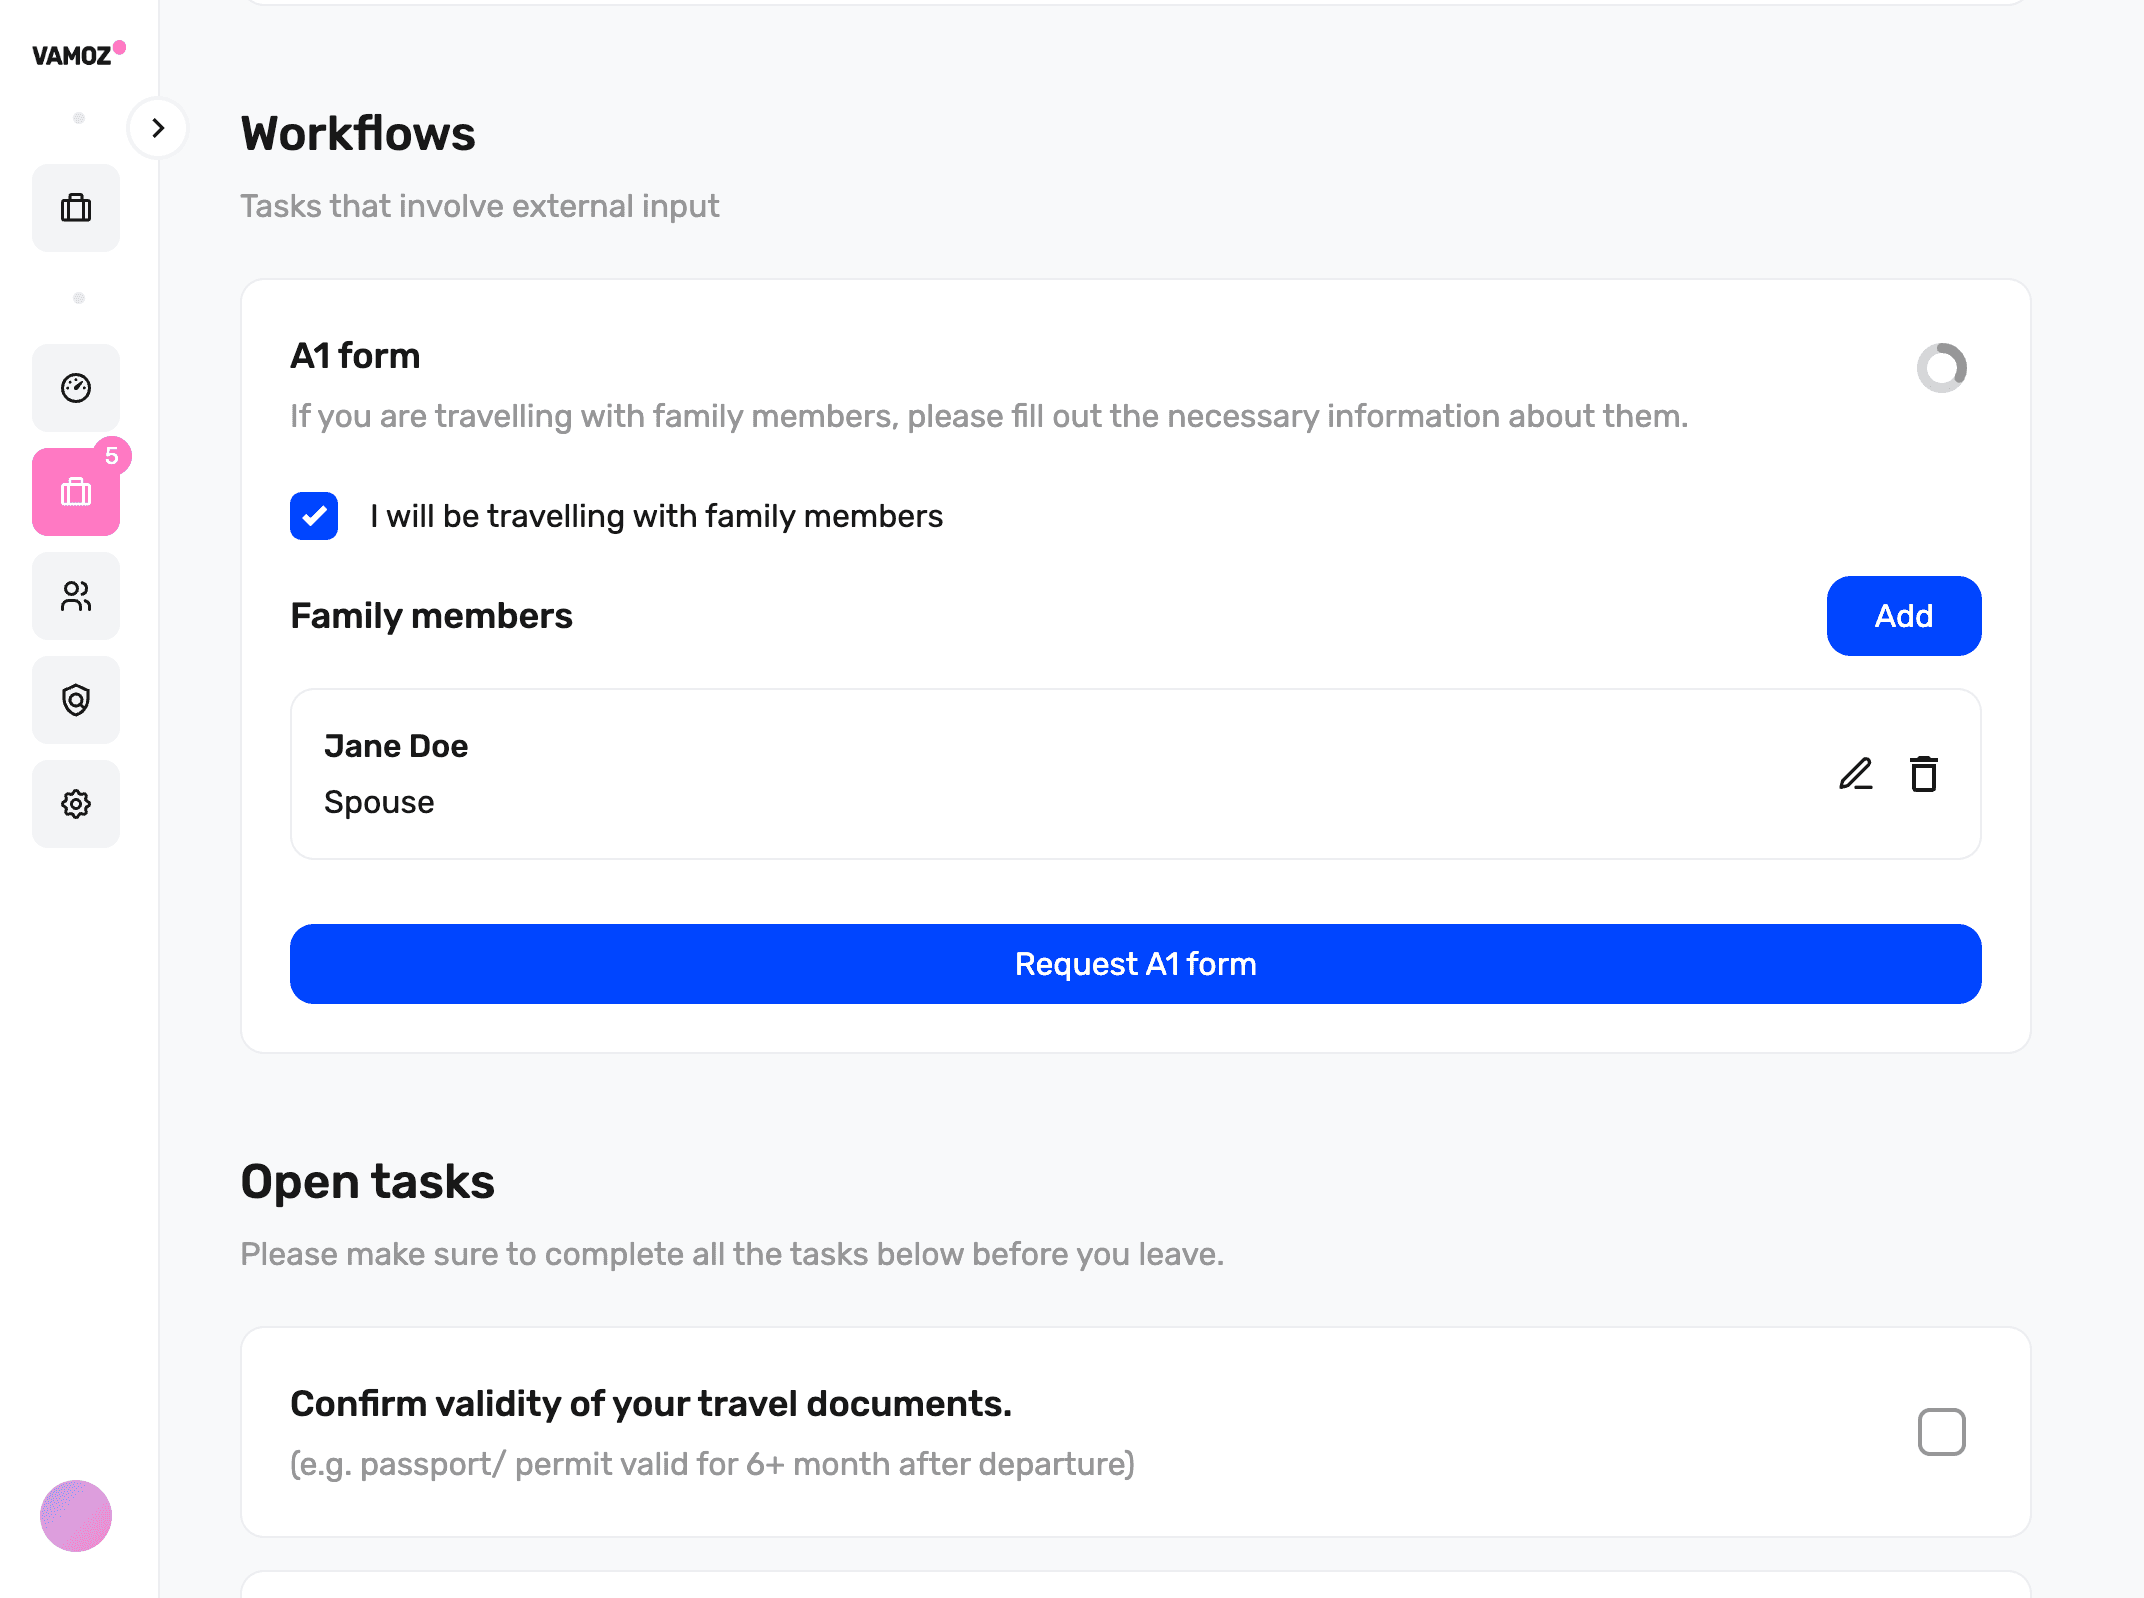
Task: Open the pink avatar at bottom left
Action: [x=77, y=1516]
